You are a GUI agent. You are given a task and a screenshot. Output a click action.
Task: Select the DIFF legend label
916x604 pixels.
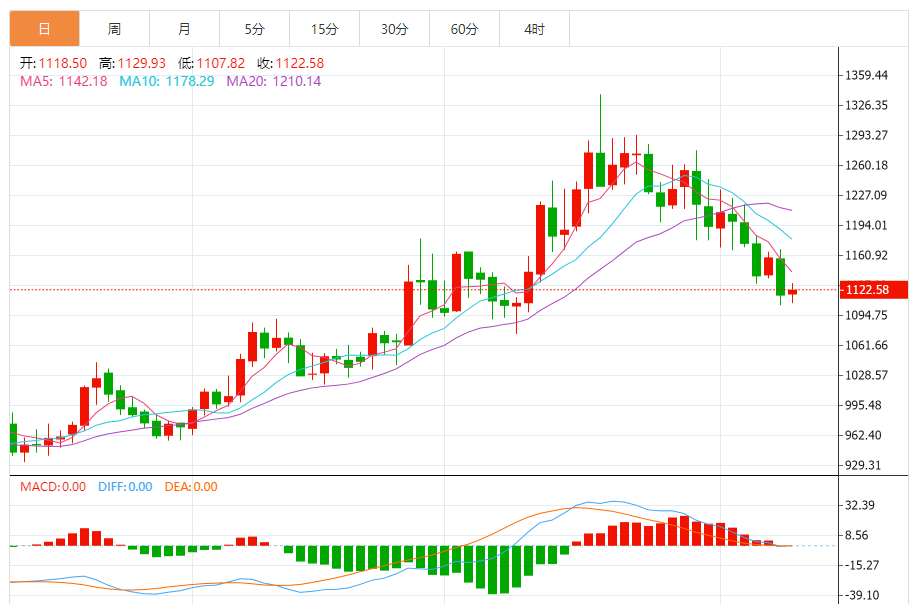click(x=125, y=487)
